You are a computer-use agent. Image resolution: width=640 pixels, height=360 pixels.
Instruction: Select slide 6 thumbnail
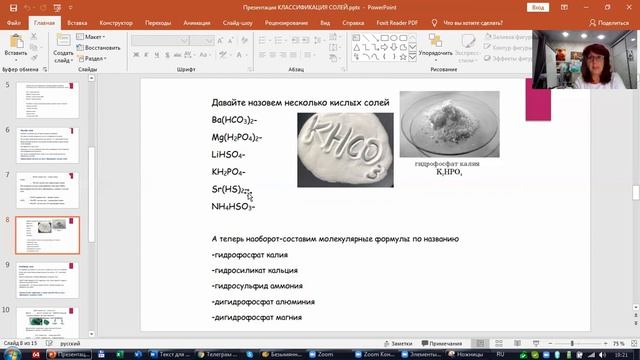coord(47,145)
